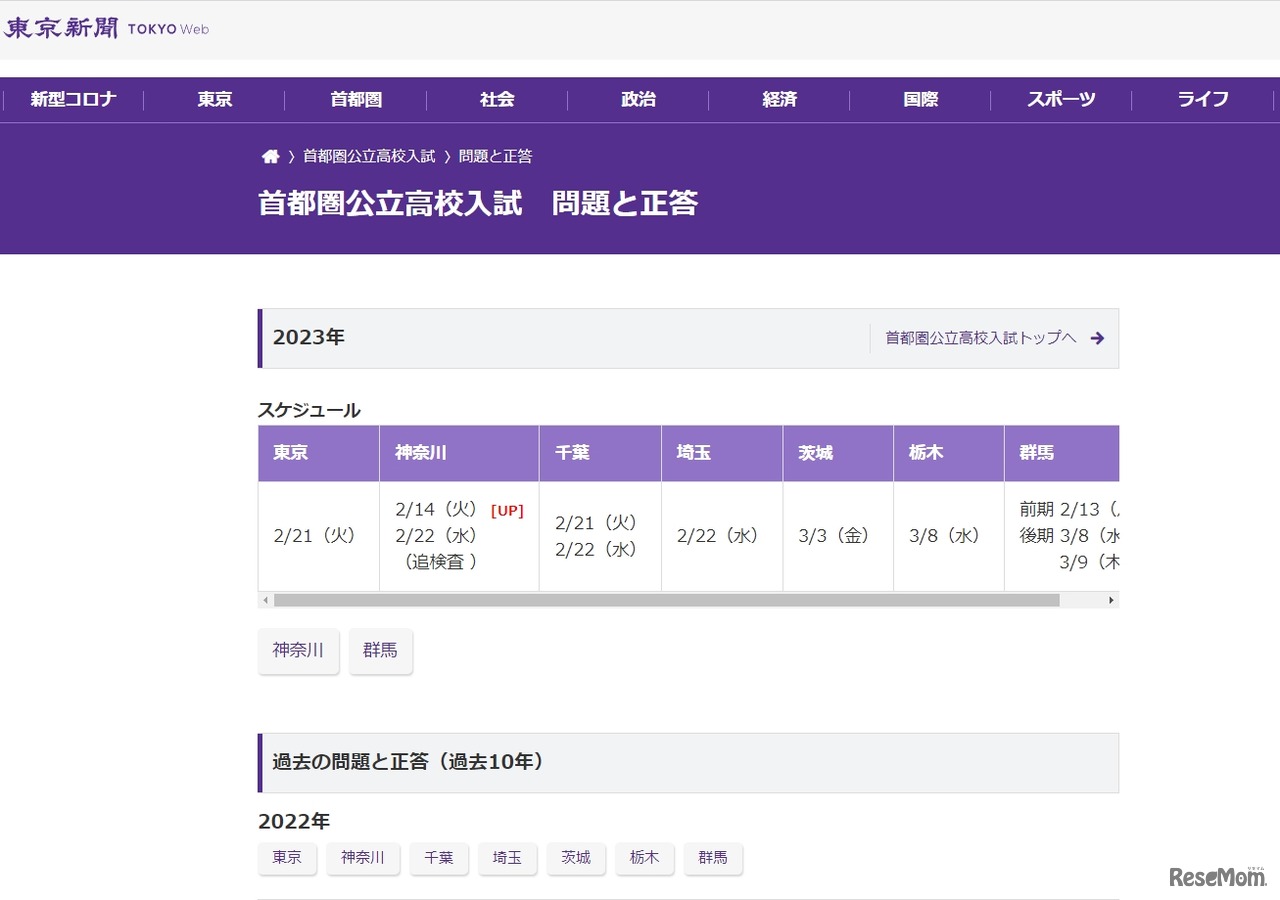Open the 経済 category

pos(779,100)
